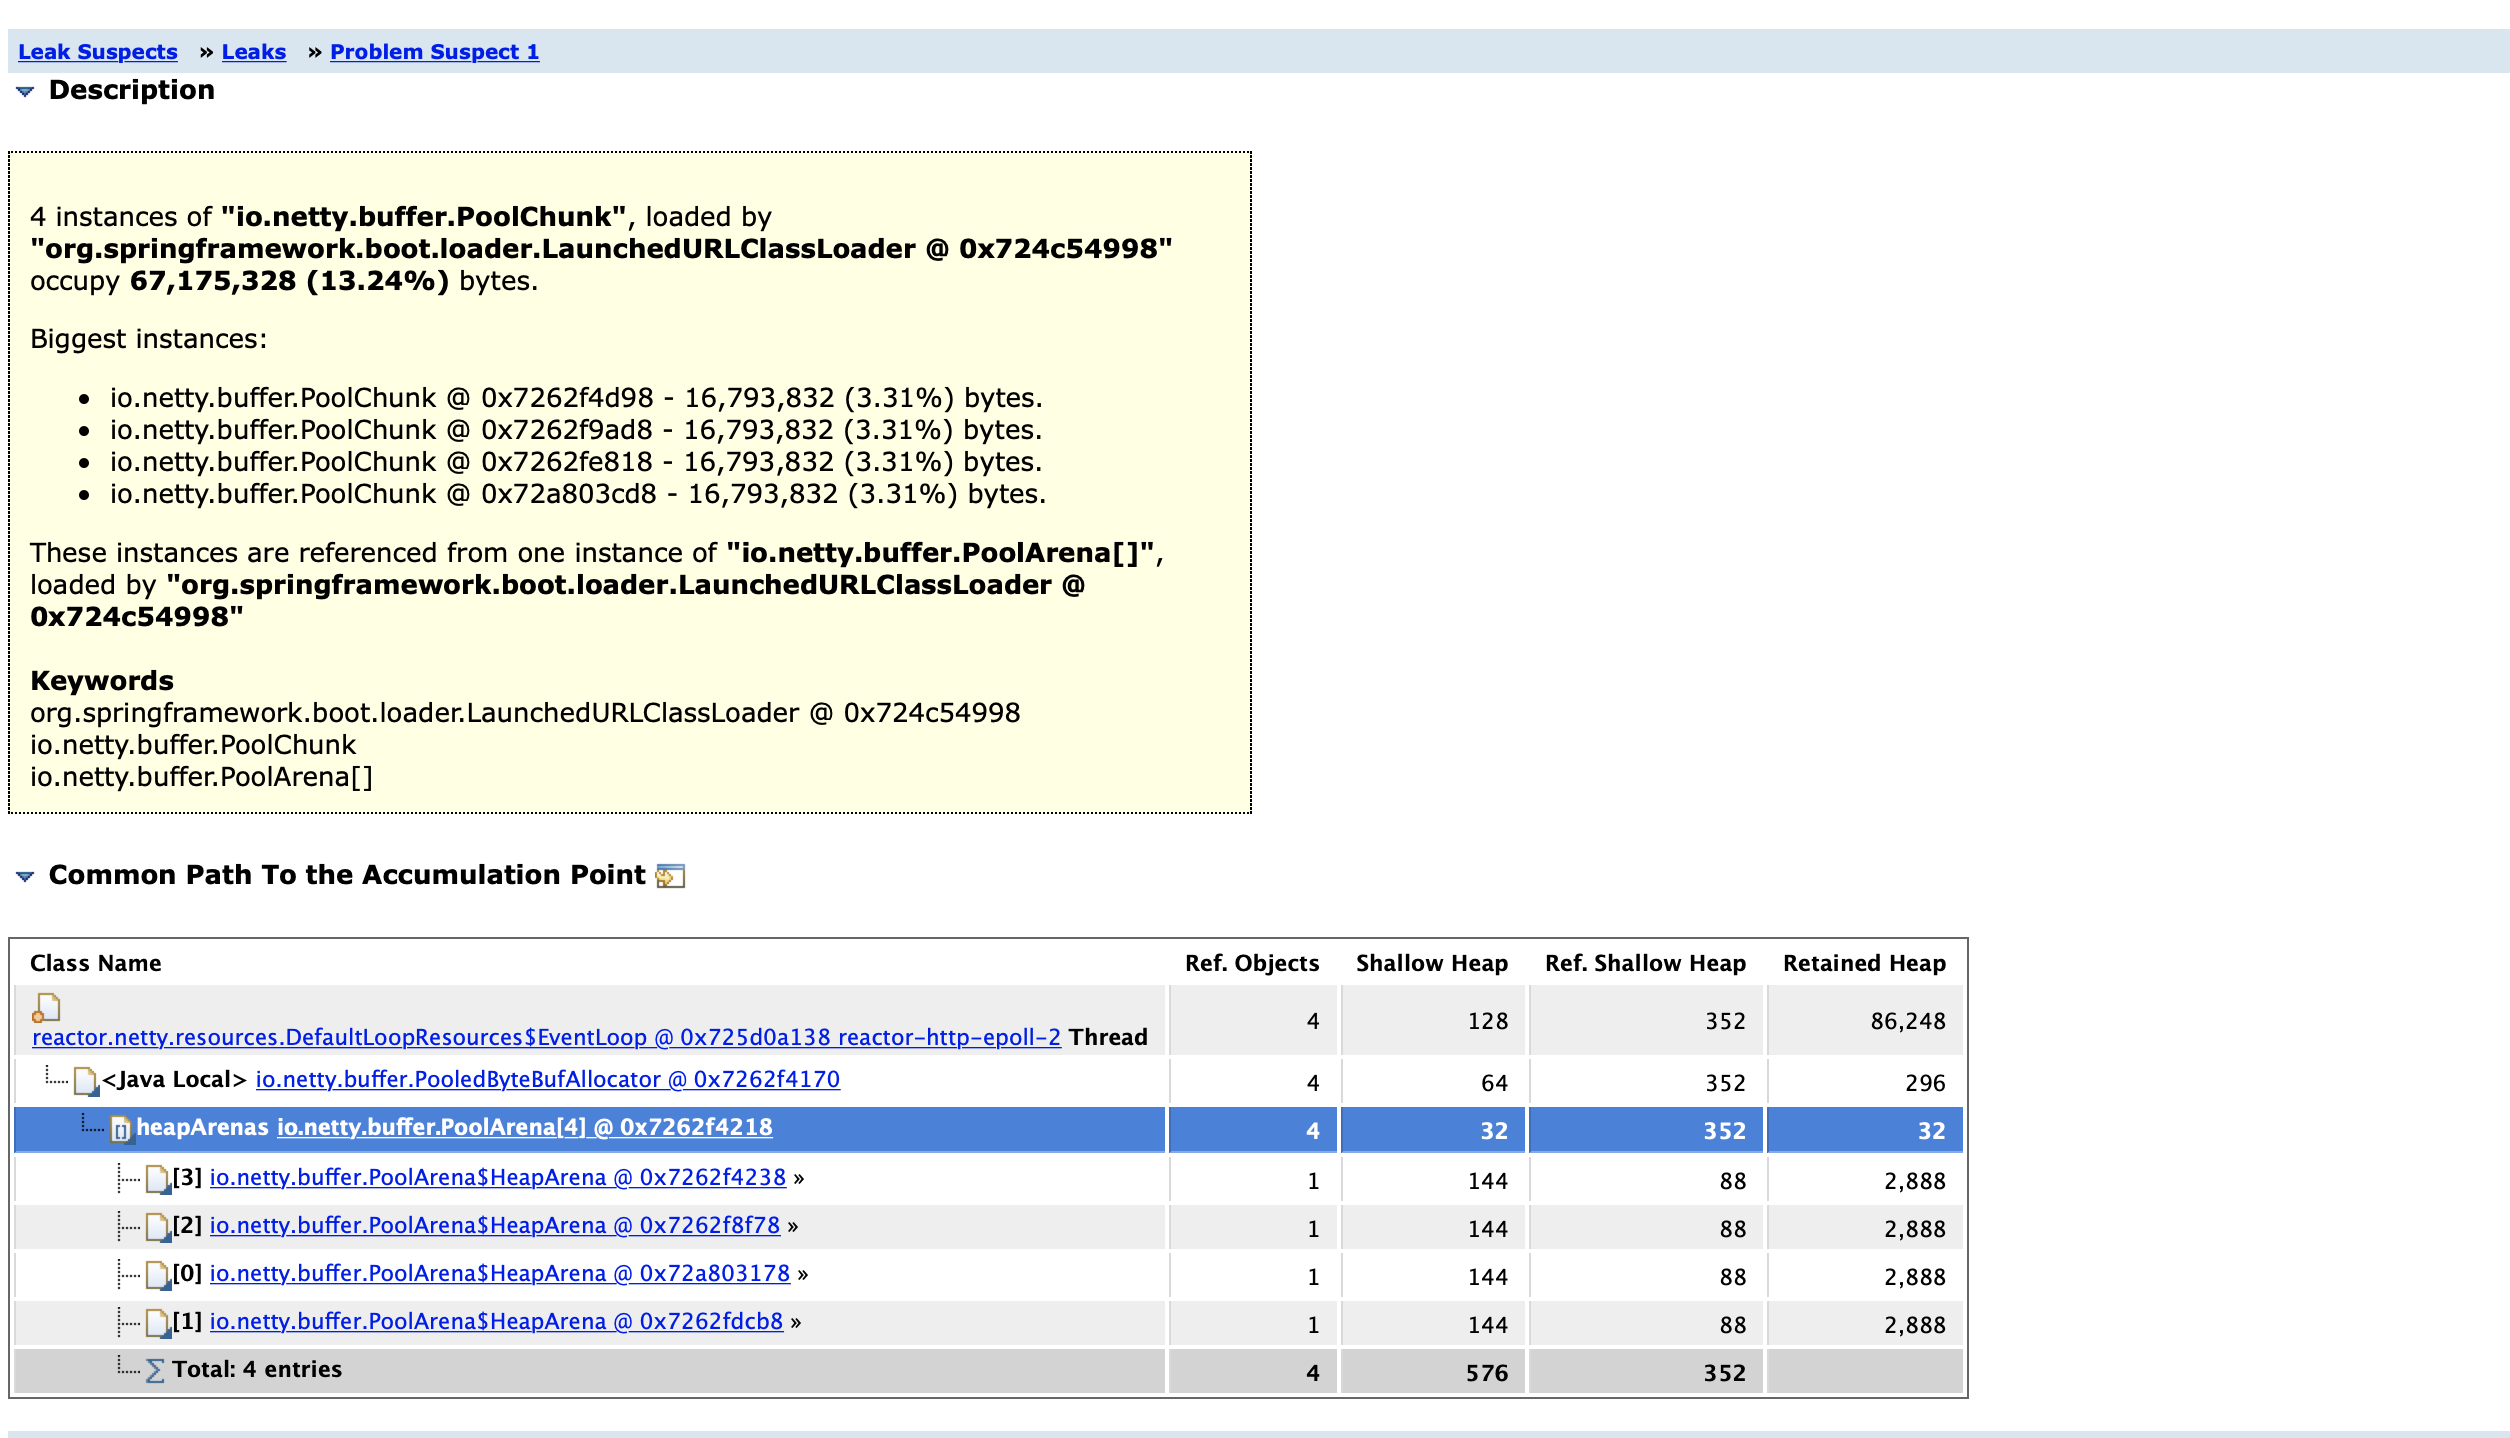Expand HeapArena @ 0x72a803178 via its » arrow

(x=804, y=1274)
